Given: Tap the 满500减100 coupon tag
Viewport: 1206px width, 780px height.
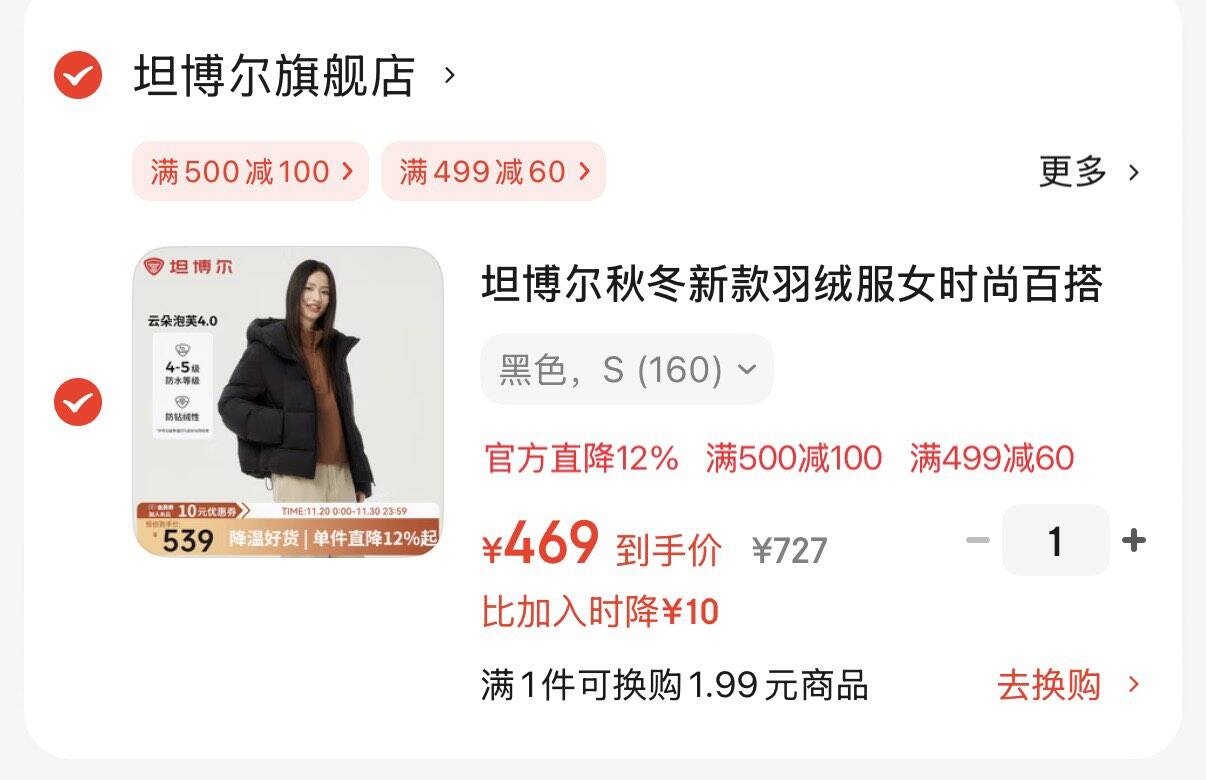Looking at the screenshot, I should coord(250,171).
